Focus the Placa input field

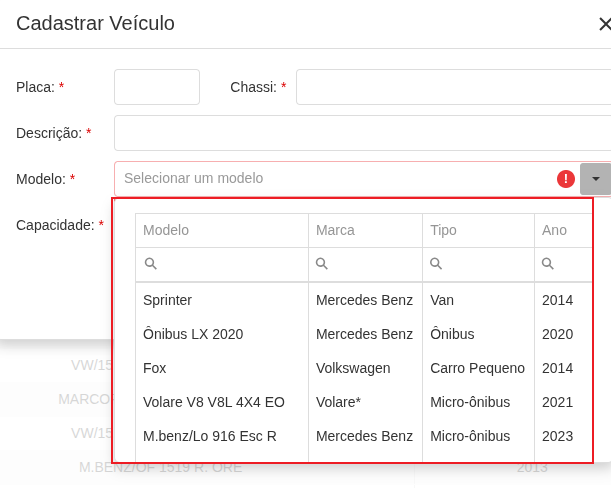click(x=157, y=87)
